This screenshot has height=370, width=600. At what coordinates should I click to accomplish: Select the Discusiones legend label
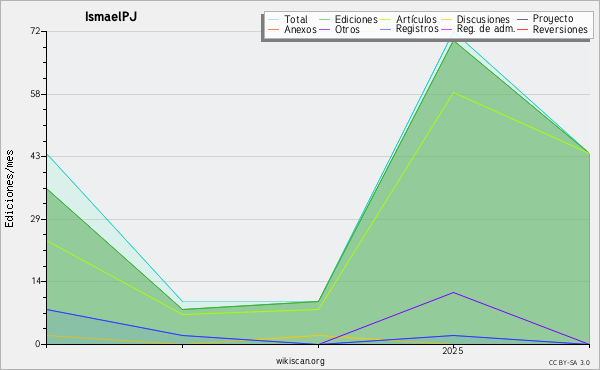pos(483,19)
